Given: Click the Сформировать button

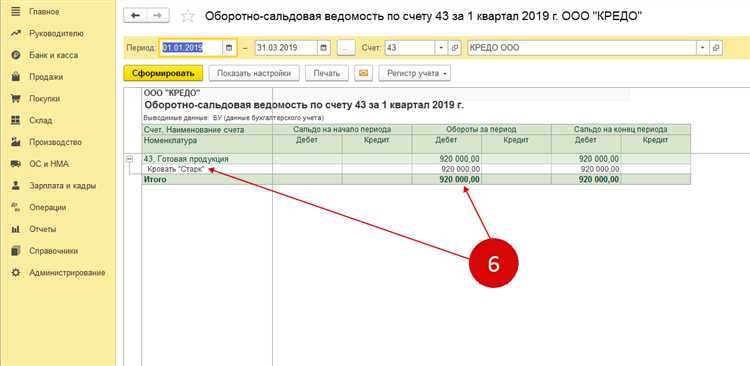Looking at the screenshot, I should (163, 73).
